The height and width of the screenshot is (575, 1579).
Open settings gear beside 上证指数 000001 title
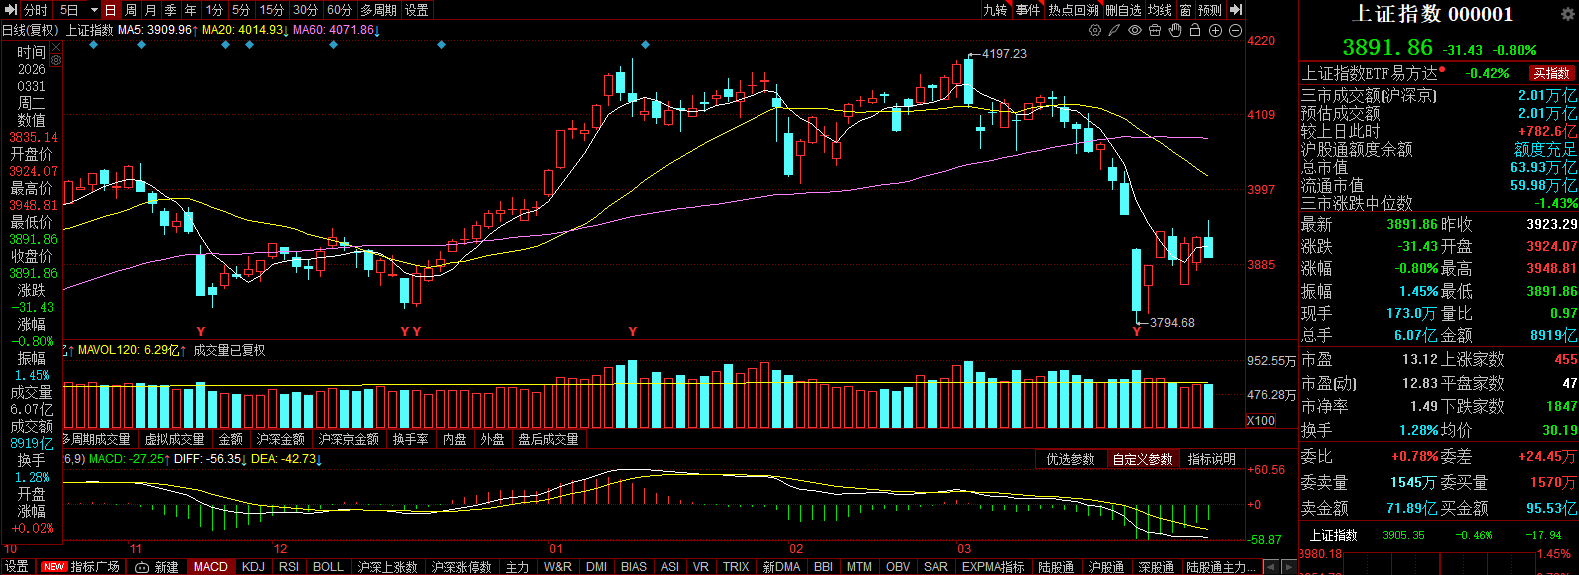(x=1568, y=14)
